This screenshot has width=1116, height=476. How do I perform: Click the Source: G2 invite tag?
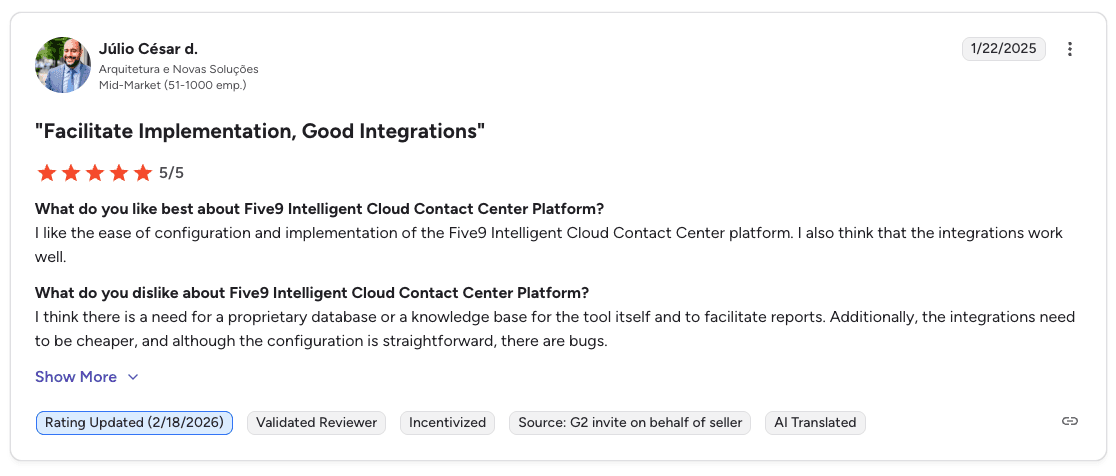(x=630, y=422)
